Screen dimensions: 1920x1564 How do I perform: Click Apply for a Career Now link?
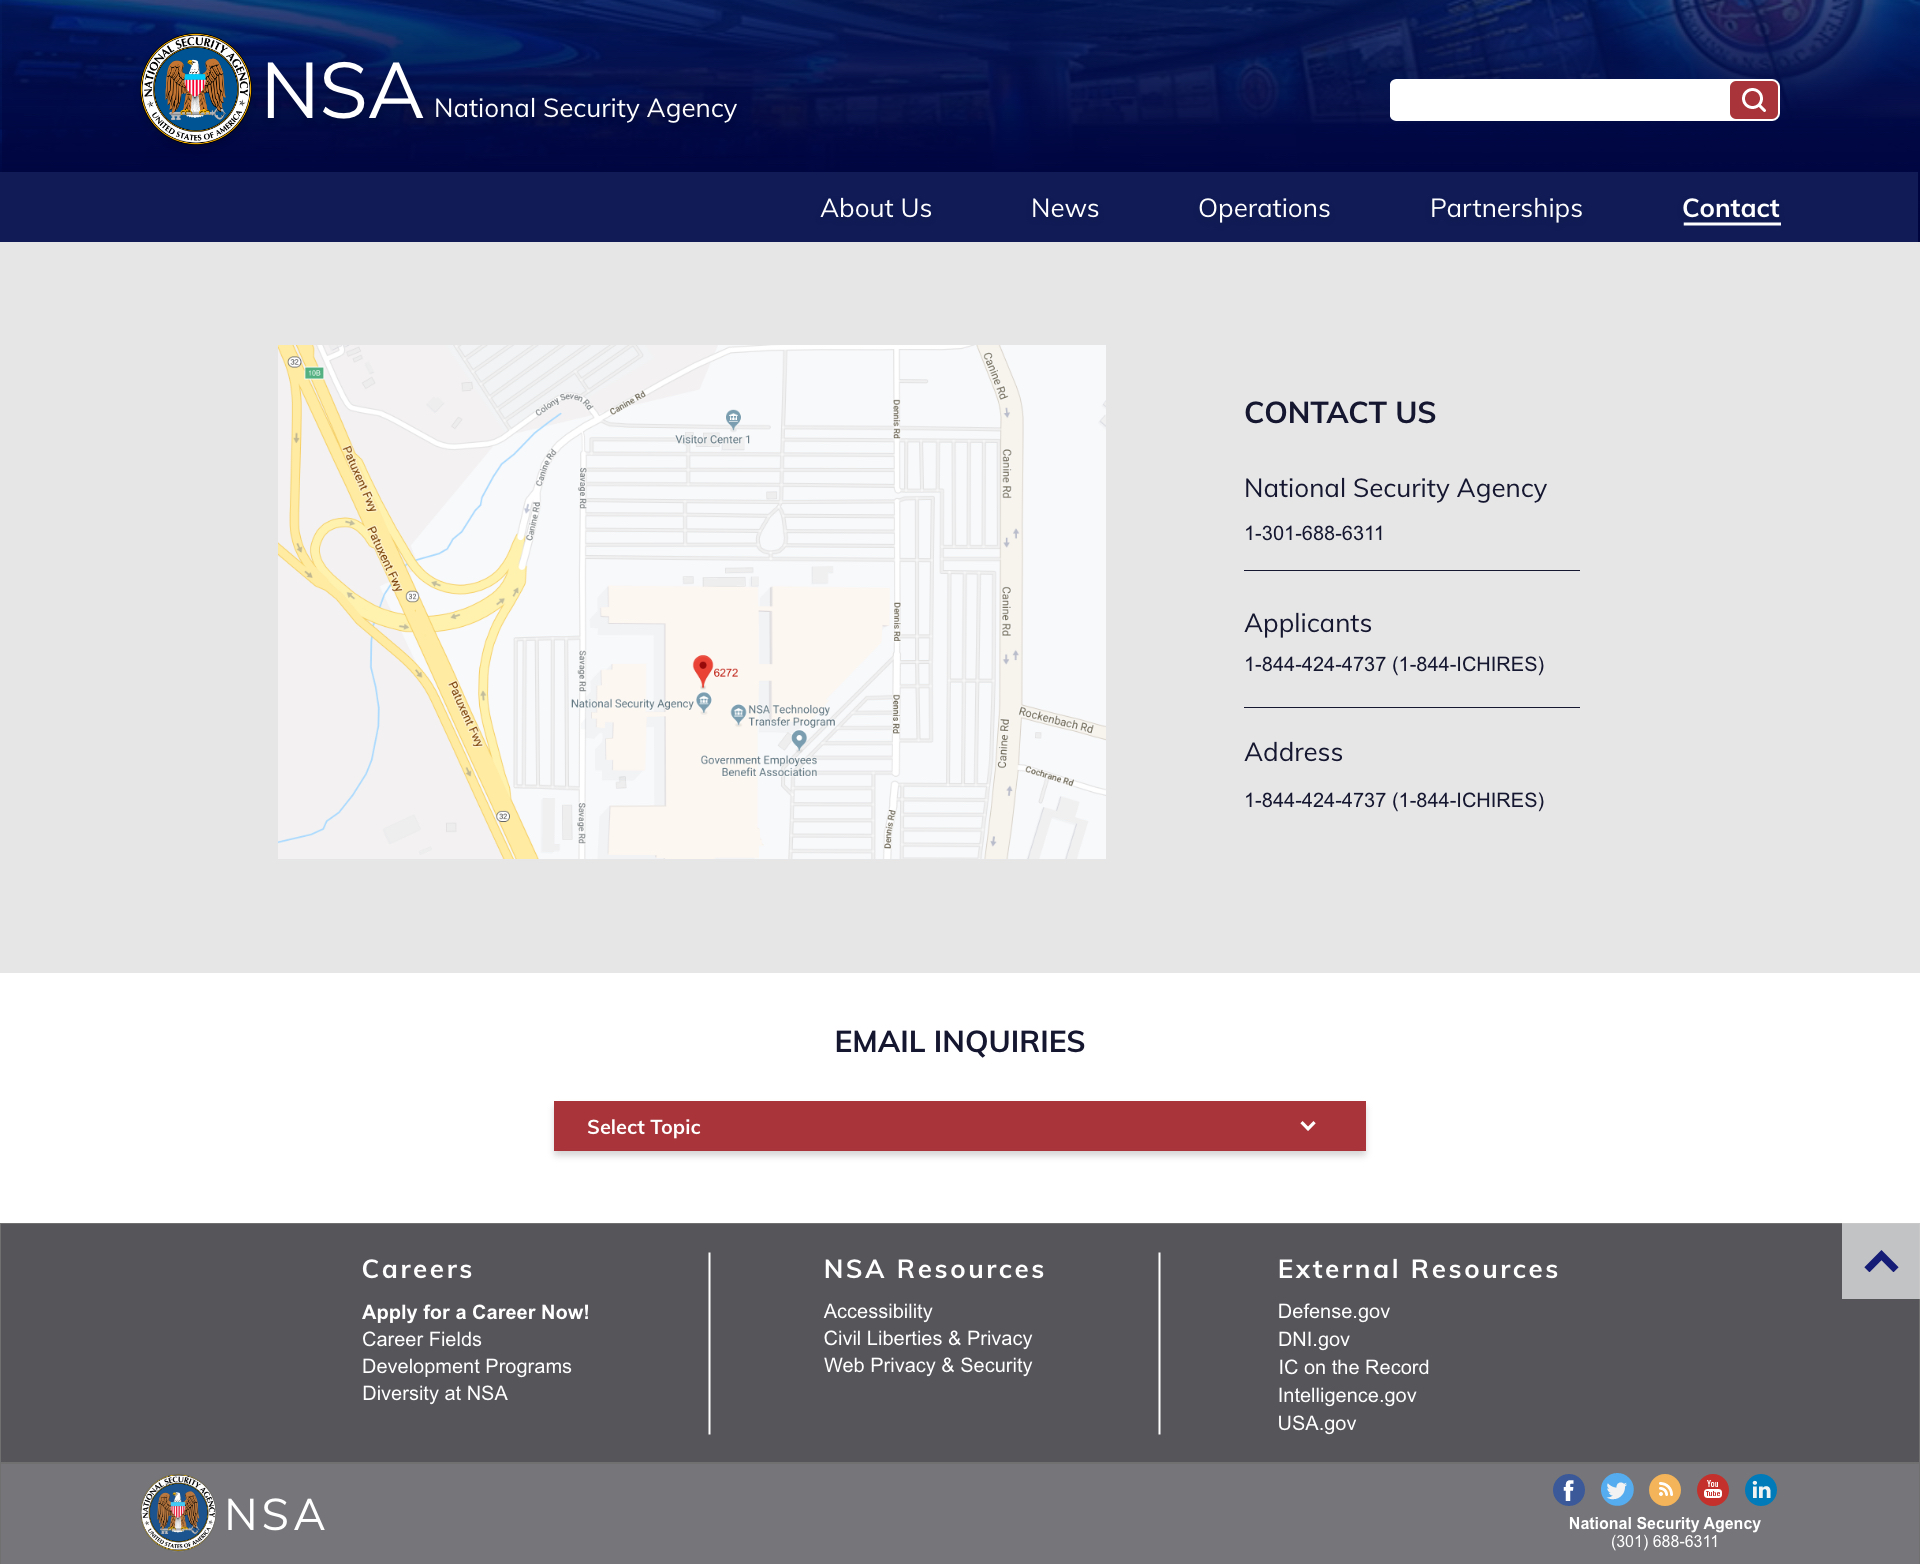coord(475,1311)
